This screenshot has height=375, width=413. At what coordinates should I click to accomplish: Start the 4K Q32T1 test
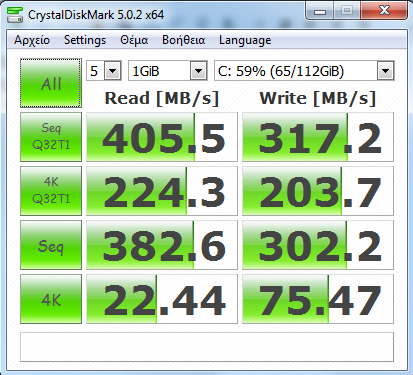51,191
